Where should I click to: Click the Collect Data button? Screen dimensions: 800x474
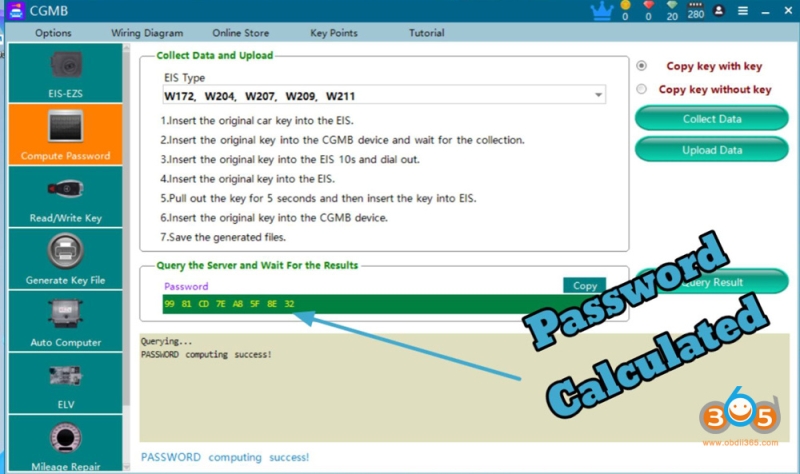[x=712, y=118]
